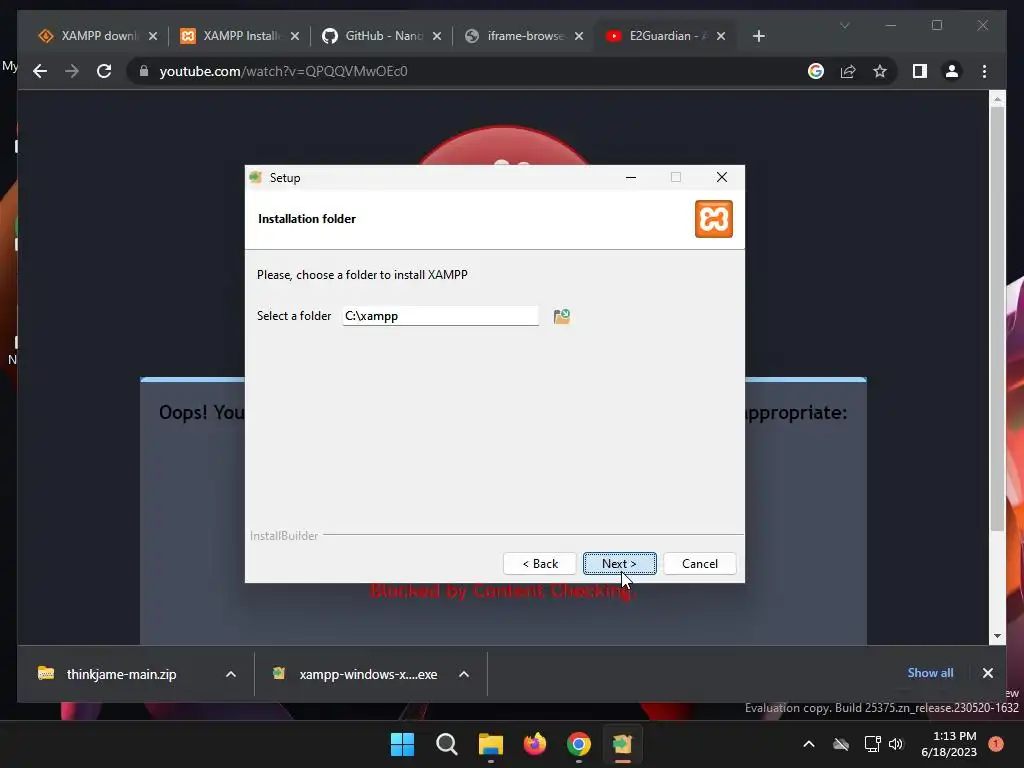Cancel the XAMPP installation

click(x=699, y=564)
